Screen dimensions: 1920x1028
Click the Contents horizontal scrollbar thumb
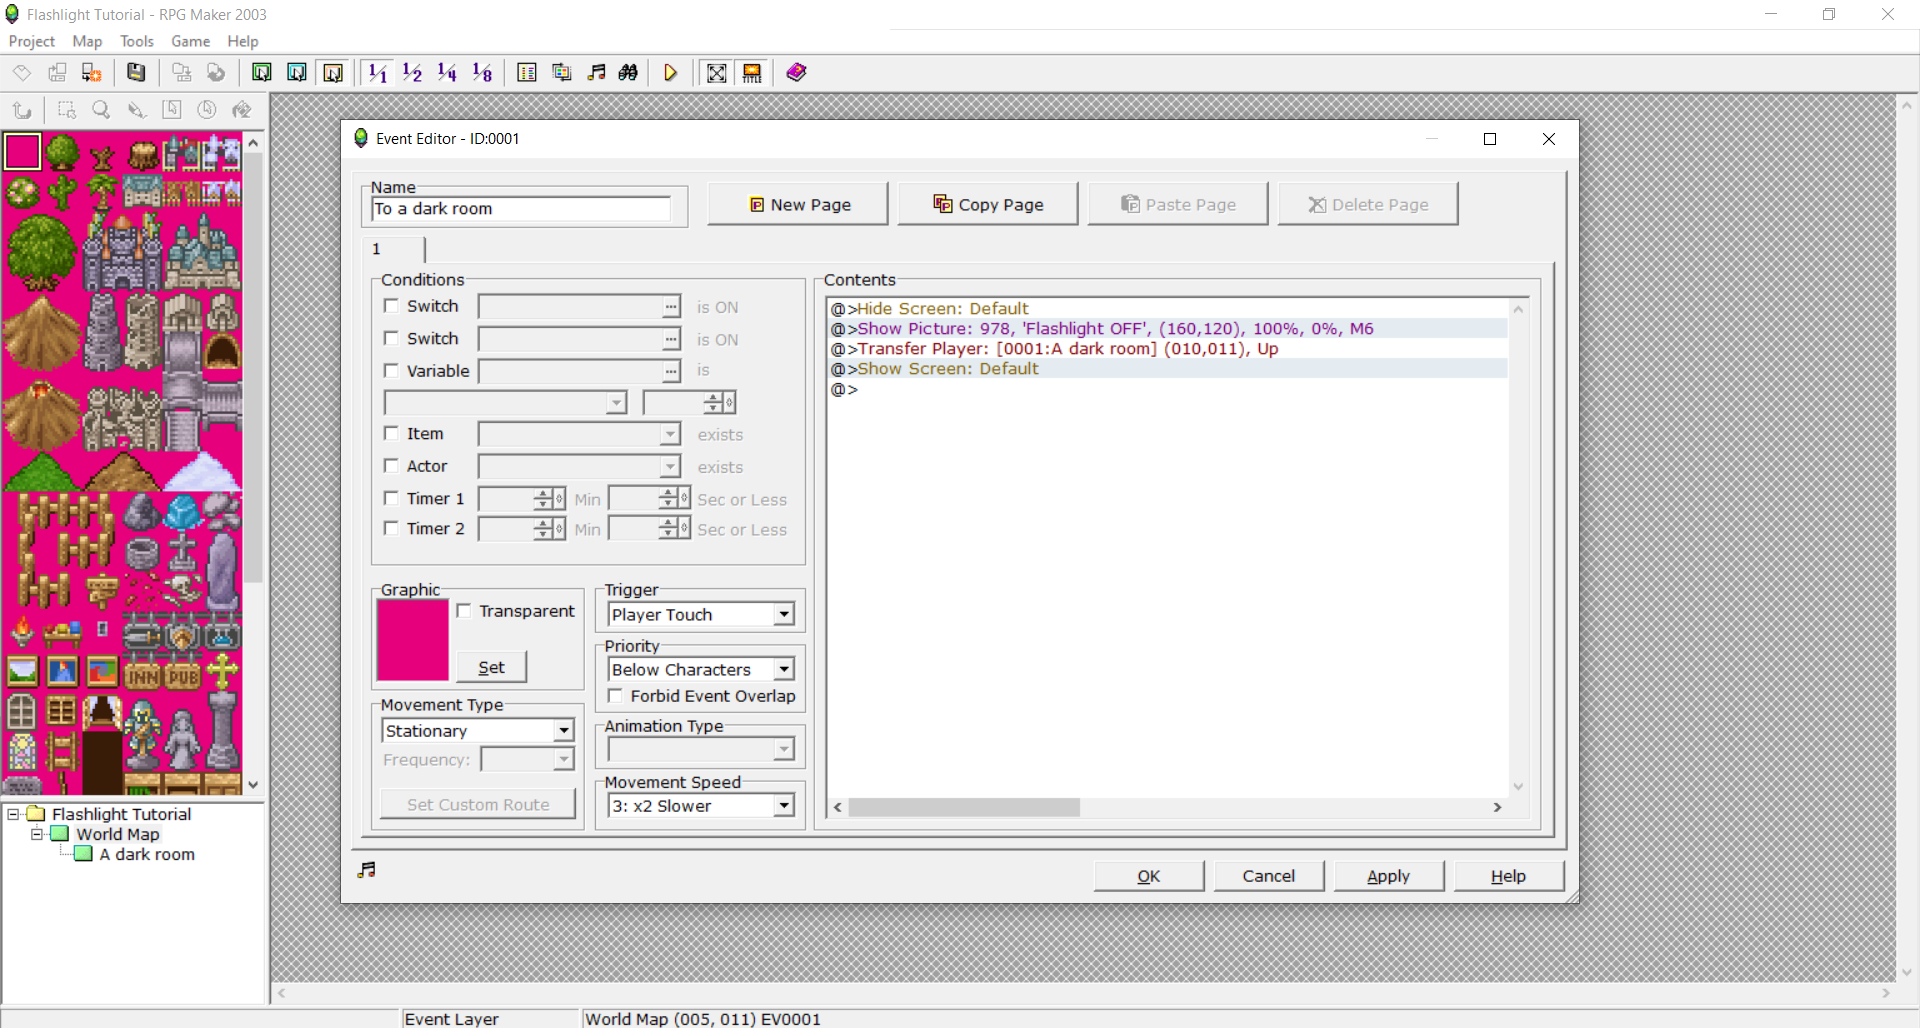[964, 807]
